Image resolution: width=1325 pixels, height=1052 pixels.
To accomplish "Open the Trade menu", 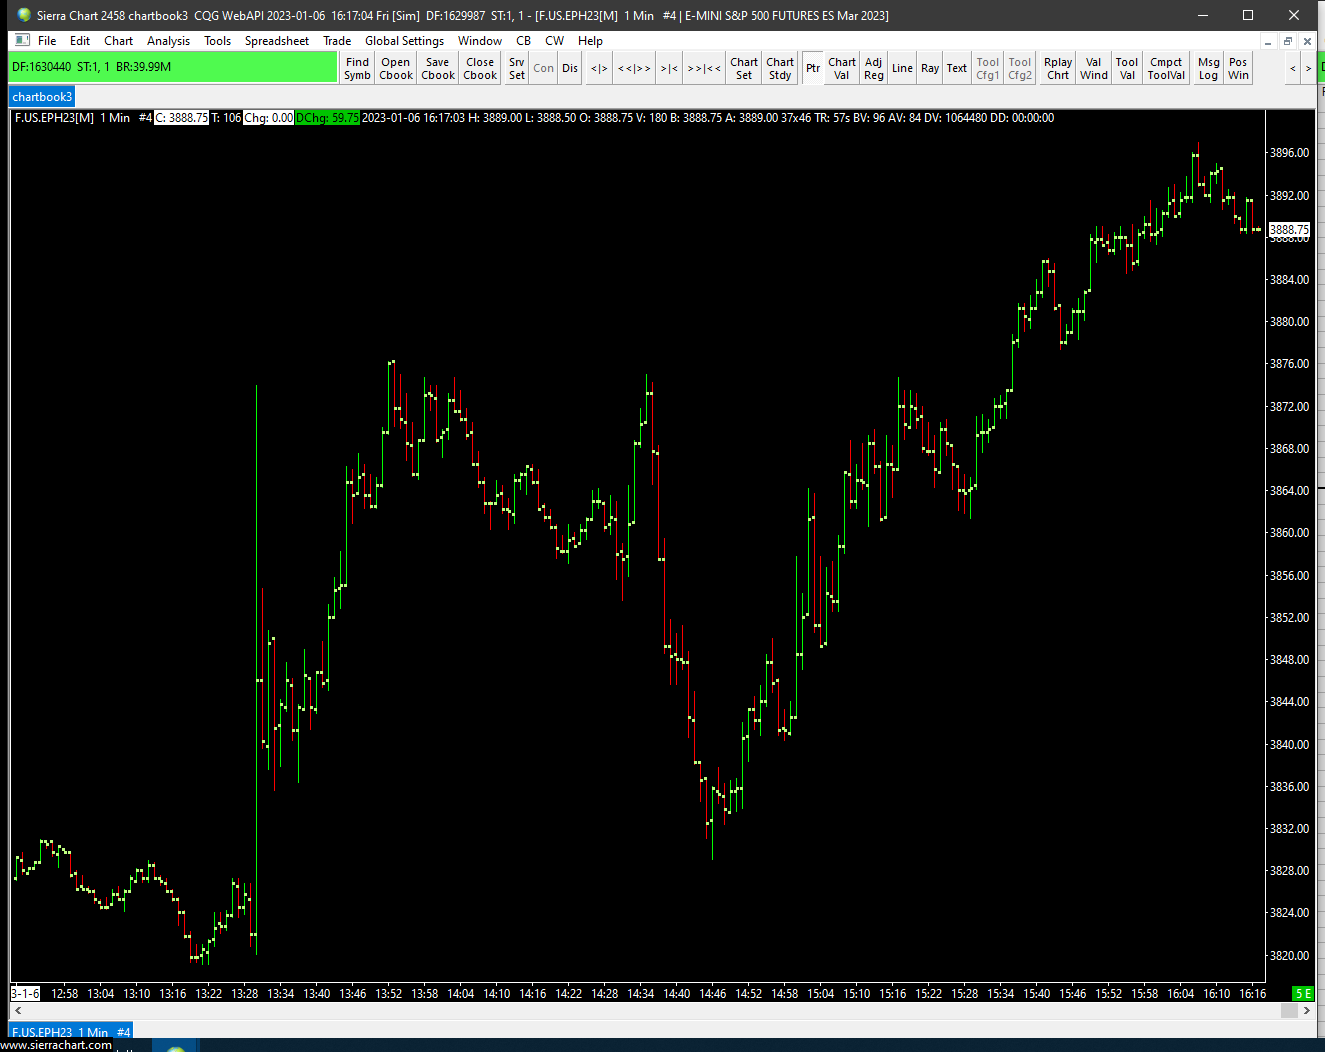I will point(337,41).
